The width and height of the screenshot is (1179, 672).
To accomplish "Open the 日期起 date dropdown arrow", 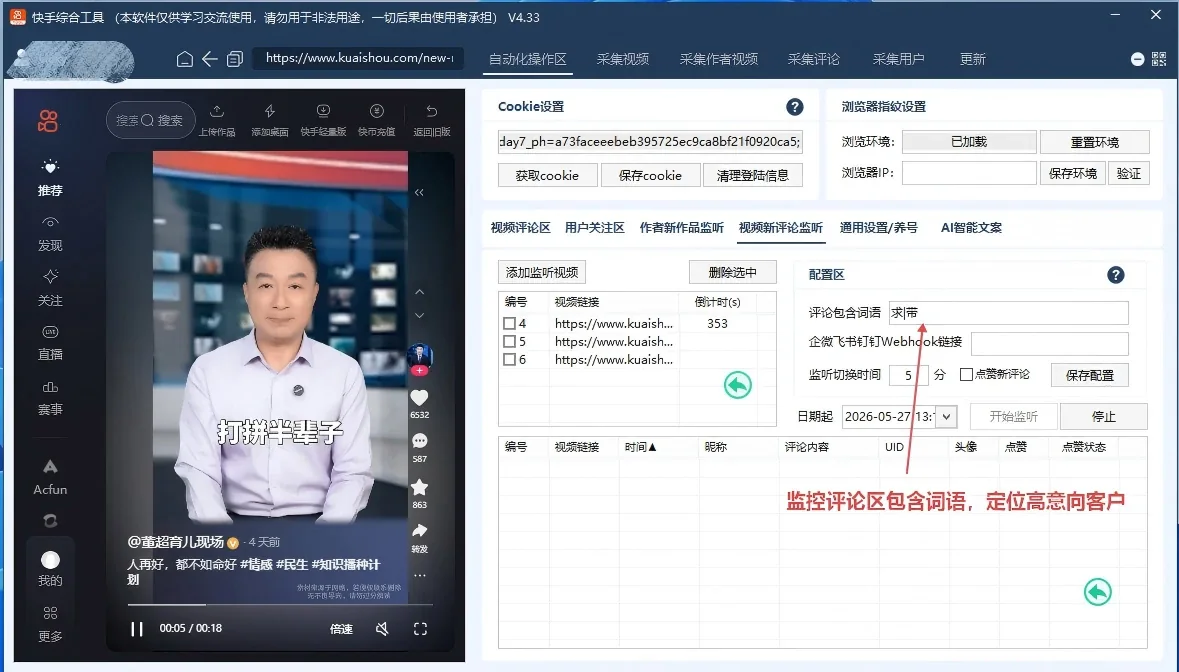I will 946,416.
